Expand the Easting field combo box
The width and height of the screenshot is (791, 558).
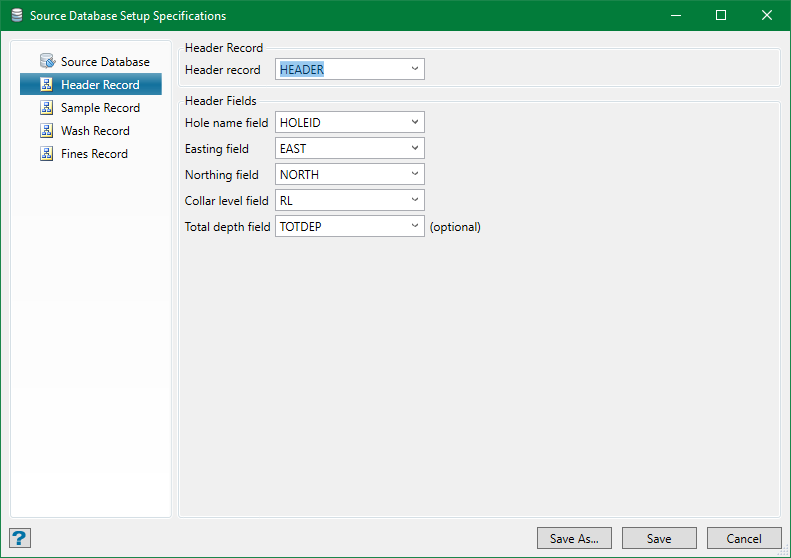[x=414, y=149]
